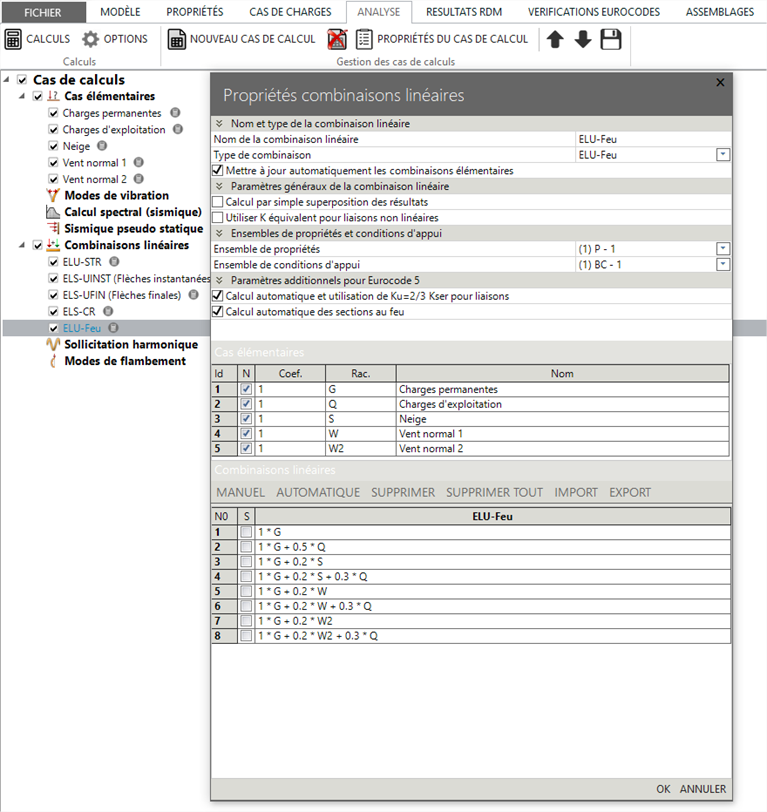Collapse Nom et type de la combinaison section

point(219,124)
